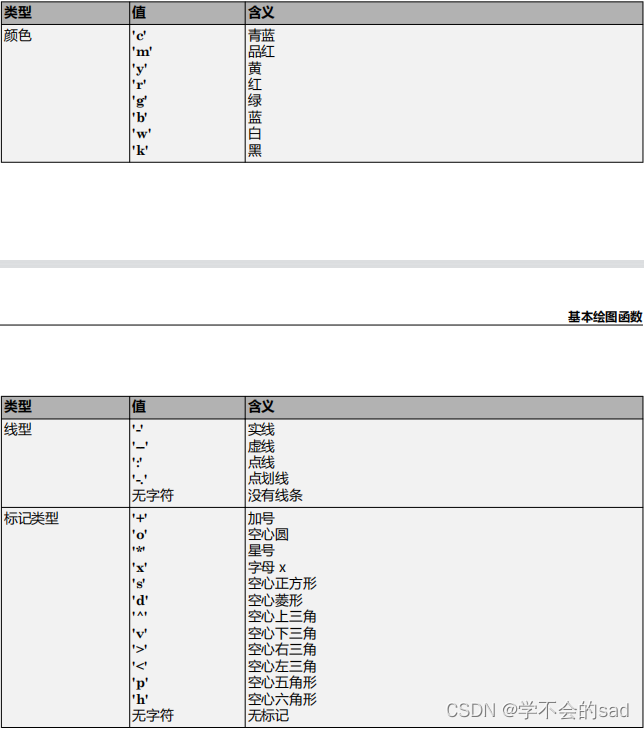Select the 'o' marker value

coord(139,535)
